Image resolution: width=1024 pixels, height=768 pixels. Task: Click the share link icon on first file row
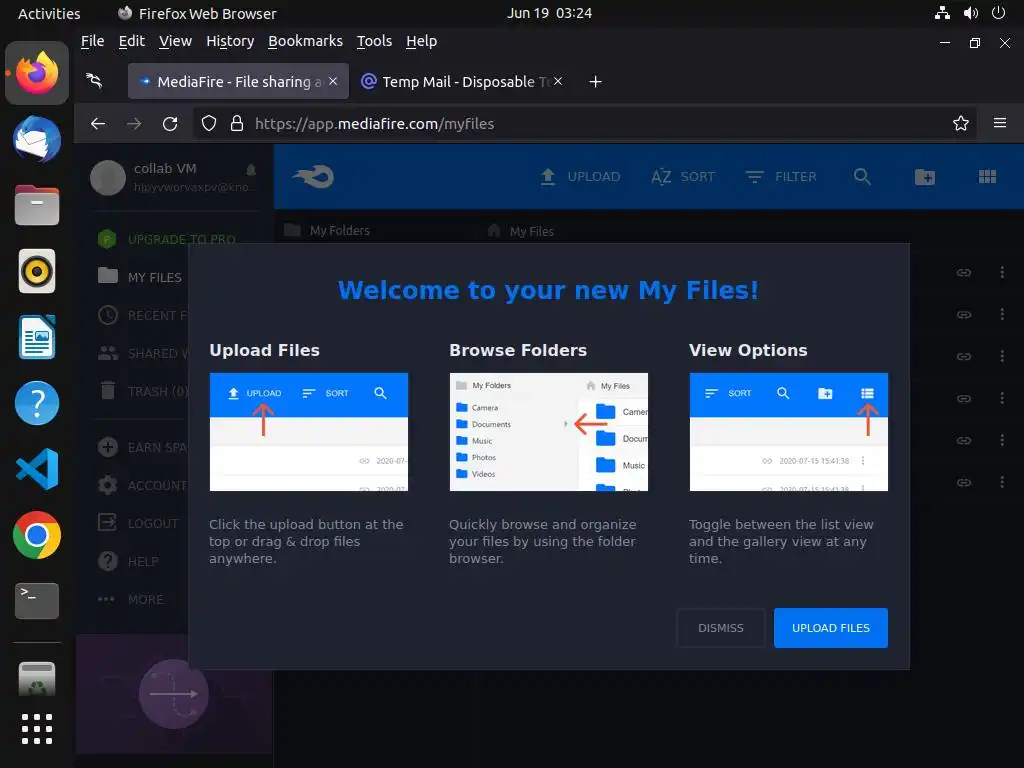(x=964, y=272)
